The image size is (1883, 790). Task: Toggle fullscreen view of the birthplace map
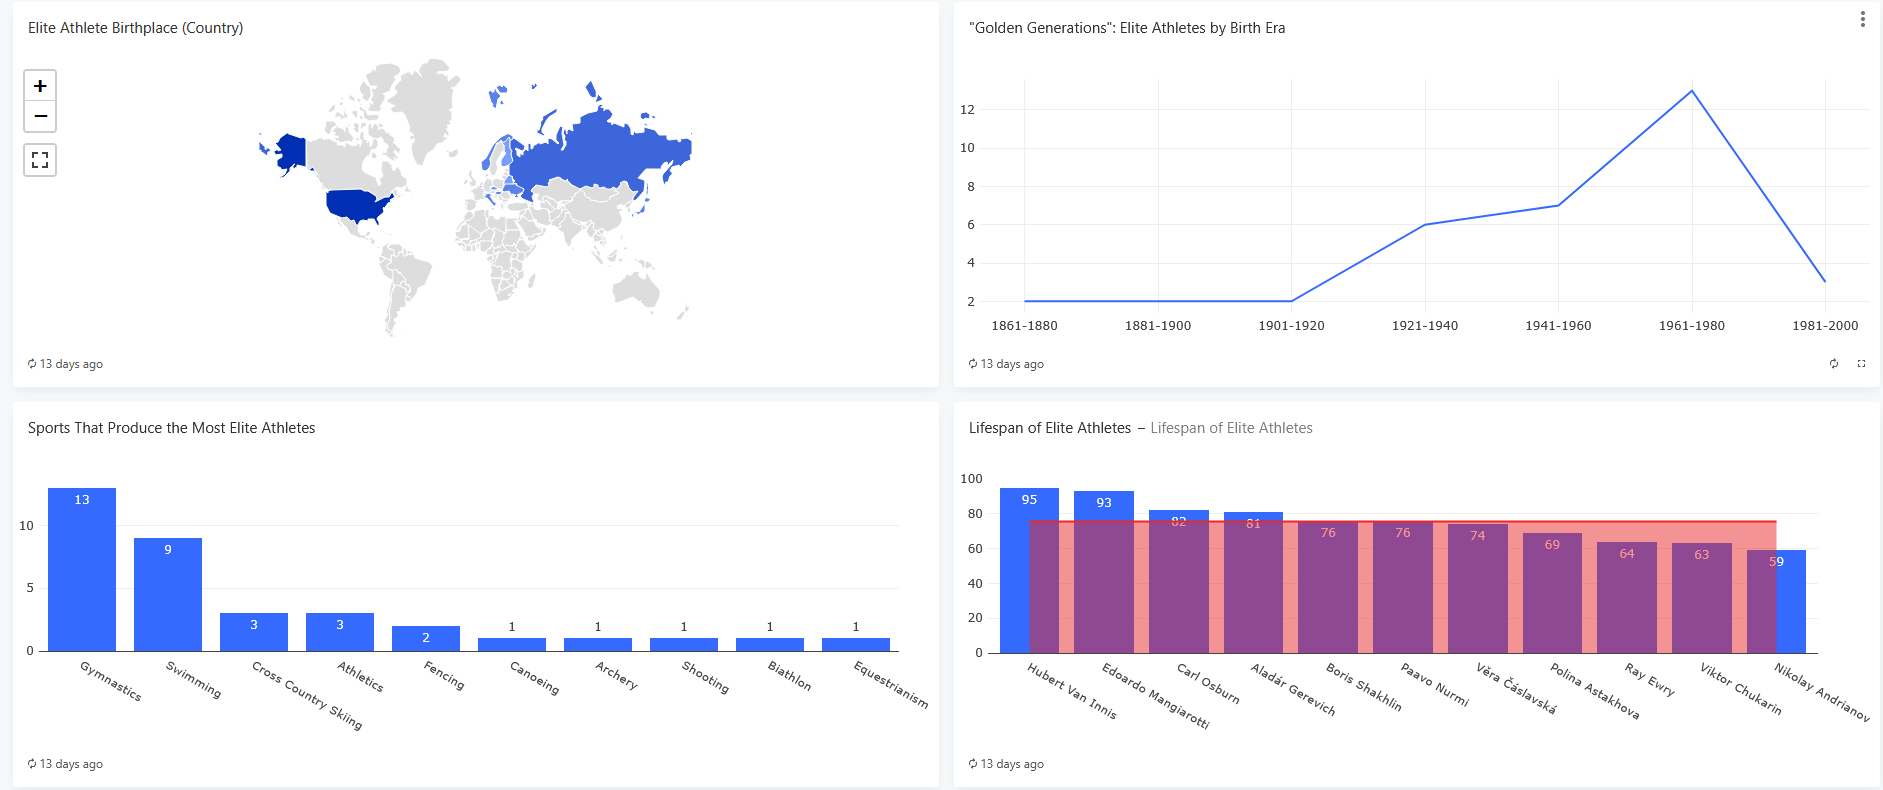(x=40, y=160)
